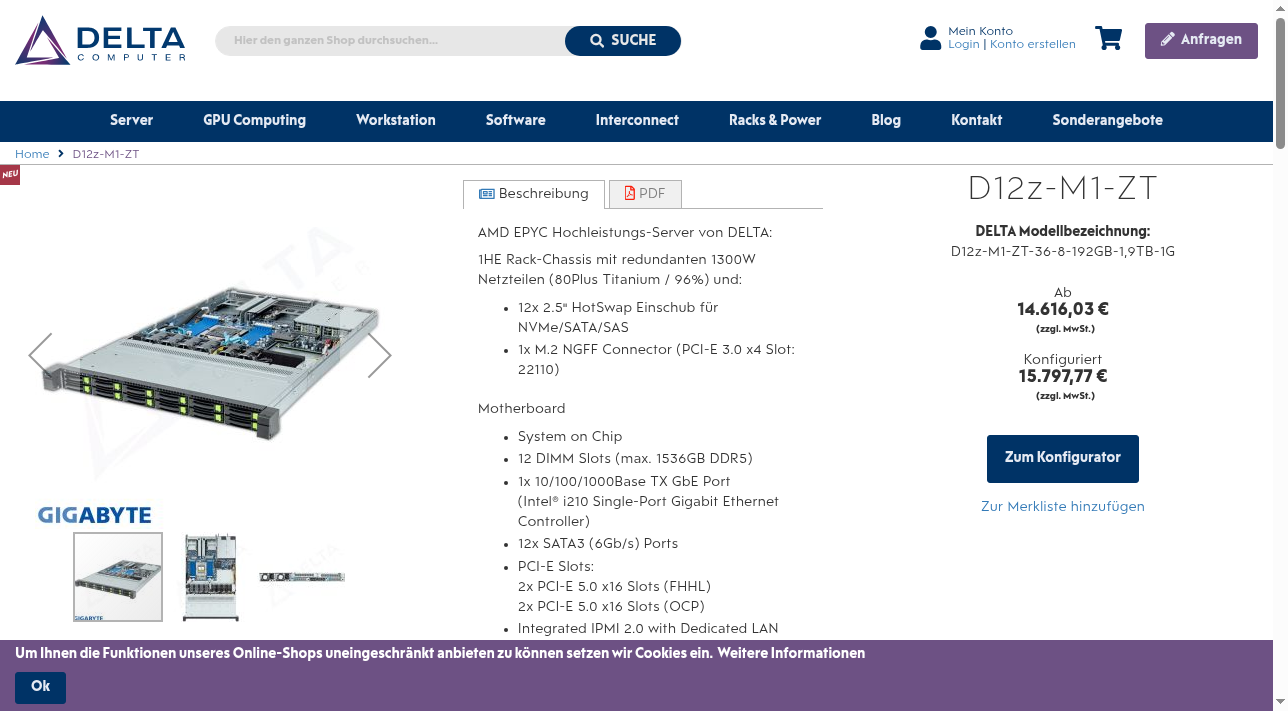This screenshot has height=711, width=1288.
Task: Click 'Integrated IPMI 2.0 with Dedicated LAN' text
Action: tap(648, 629)
